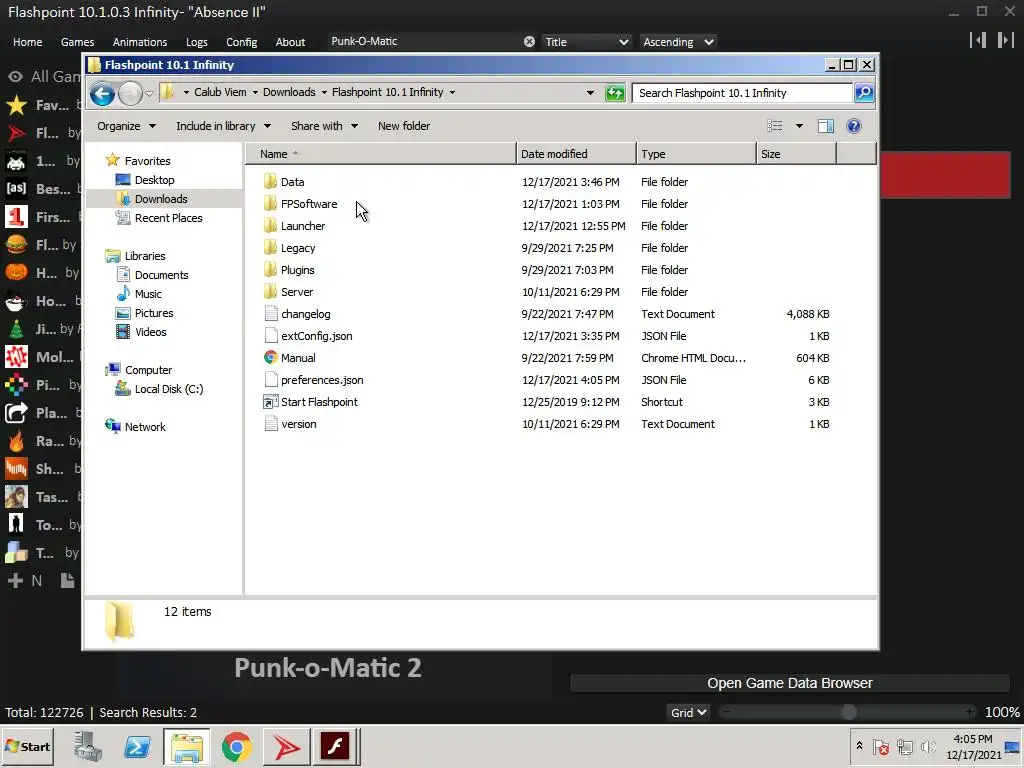Adjust the thumbnail zoom slider handle
The image size is (1024, 768).
point(848,712)
